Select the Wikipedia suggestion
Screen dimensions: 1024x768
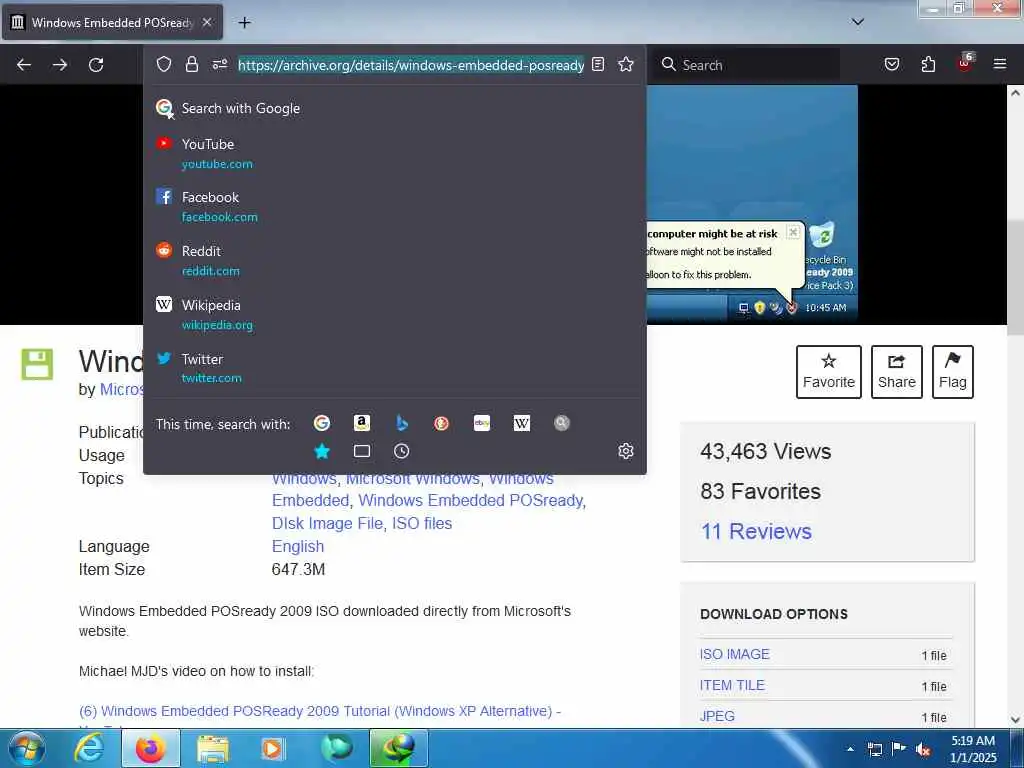pos(395,315)
